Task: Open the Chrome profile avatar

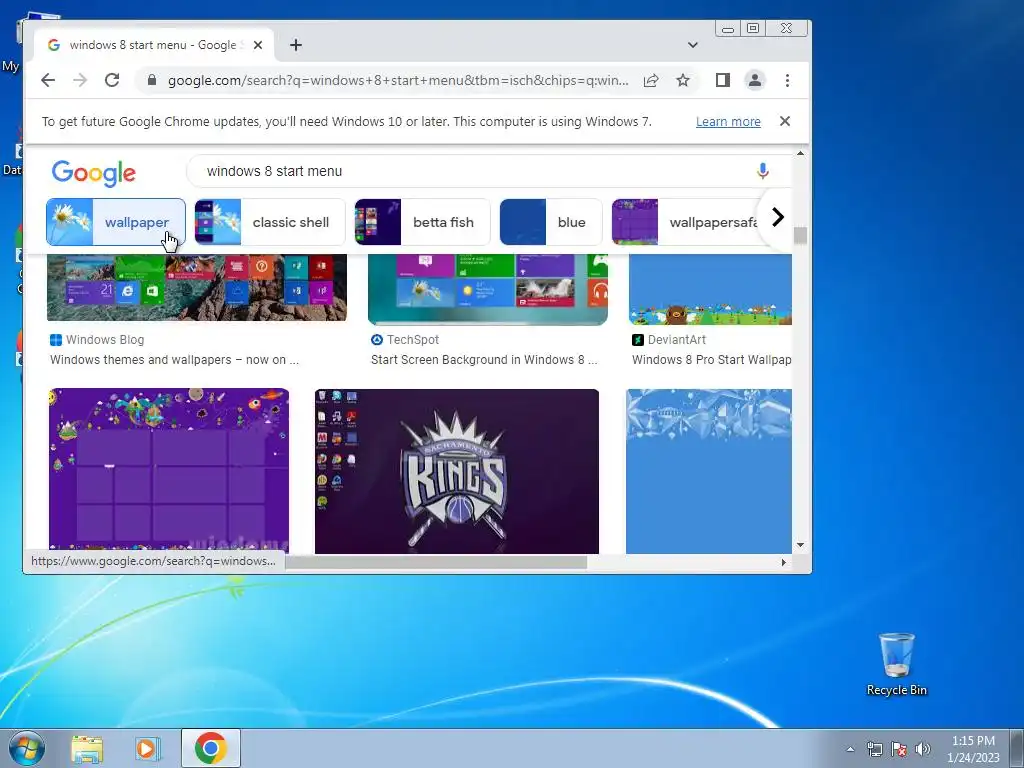Action: (754, 80)
